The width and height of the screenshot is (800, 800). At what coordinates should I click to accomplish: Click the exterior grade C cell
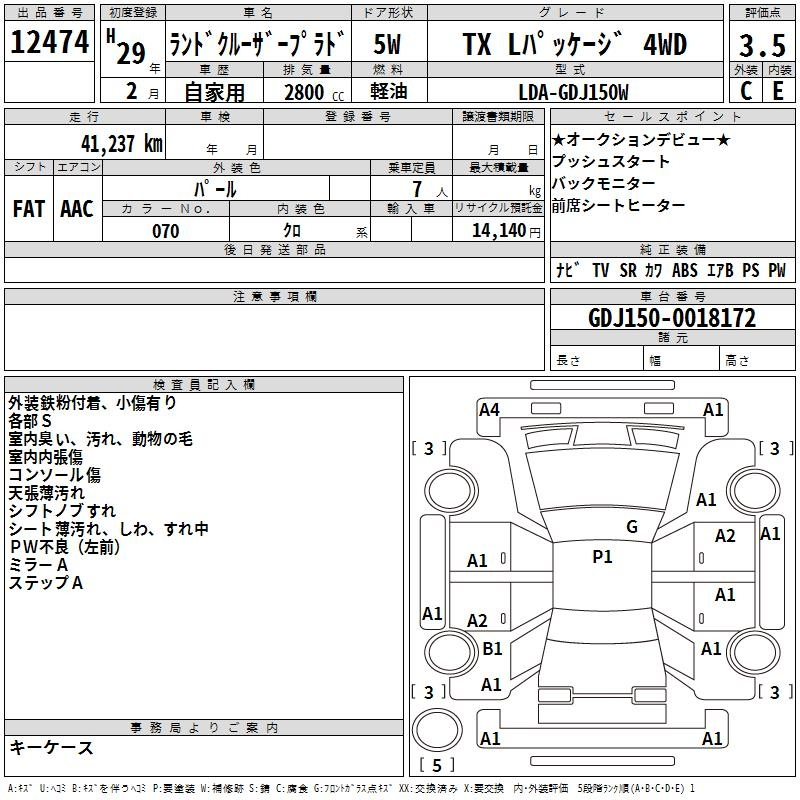(x=745, y=90)
